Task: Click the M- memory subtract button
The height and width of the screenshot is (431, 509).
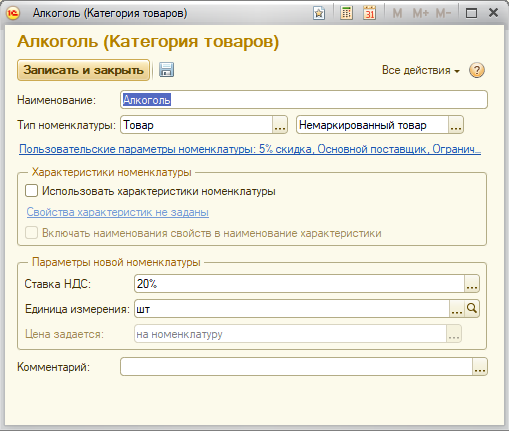Action: pyautogui.click(x=443, y=13)
